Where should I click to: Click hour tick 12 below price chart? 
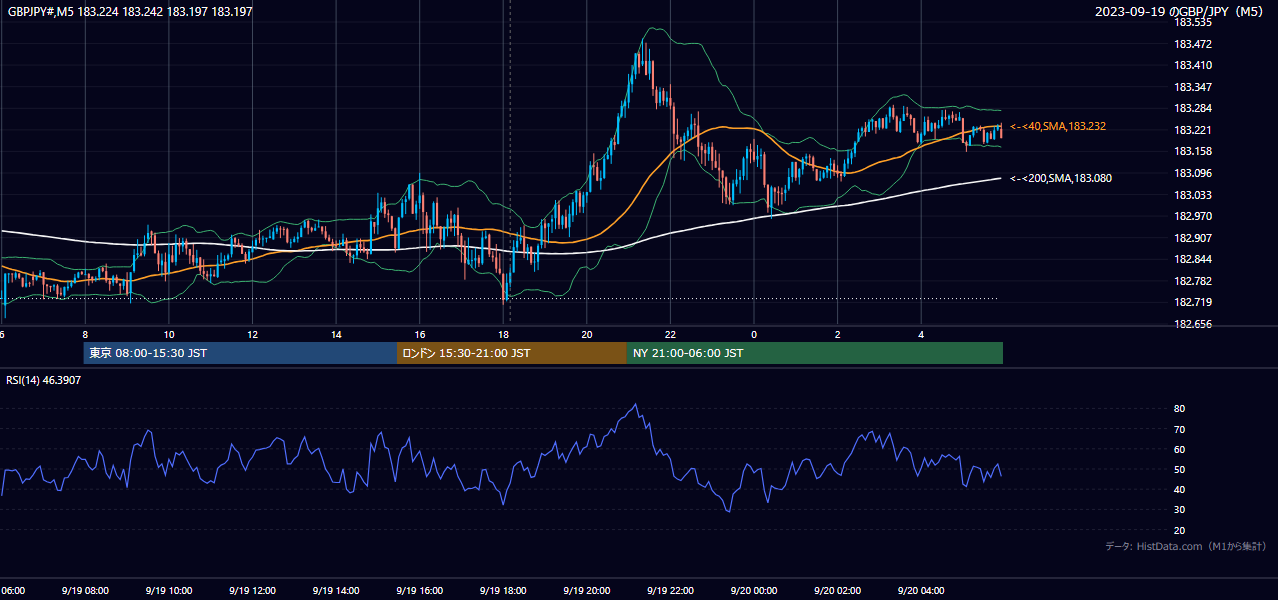pyautogui.click(x=253, y=334)
